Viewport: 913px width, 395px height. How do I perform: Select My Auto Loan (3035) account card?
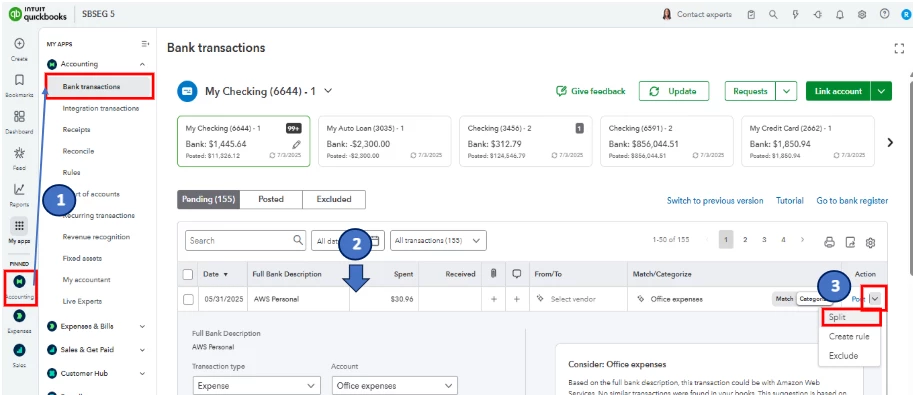385,141
